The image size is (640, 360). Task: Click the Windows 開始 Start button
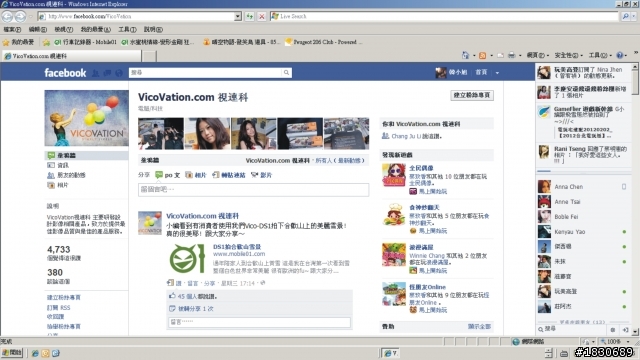pyautogui.click(x=12, y=353)
